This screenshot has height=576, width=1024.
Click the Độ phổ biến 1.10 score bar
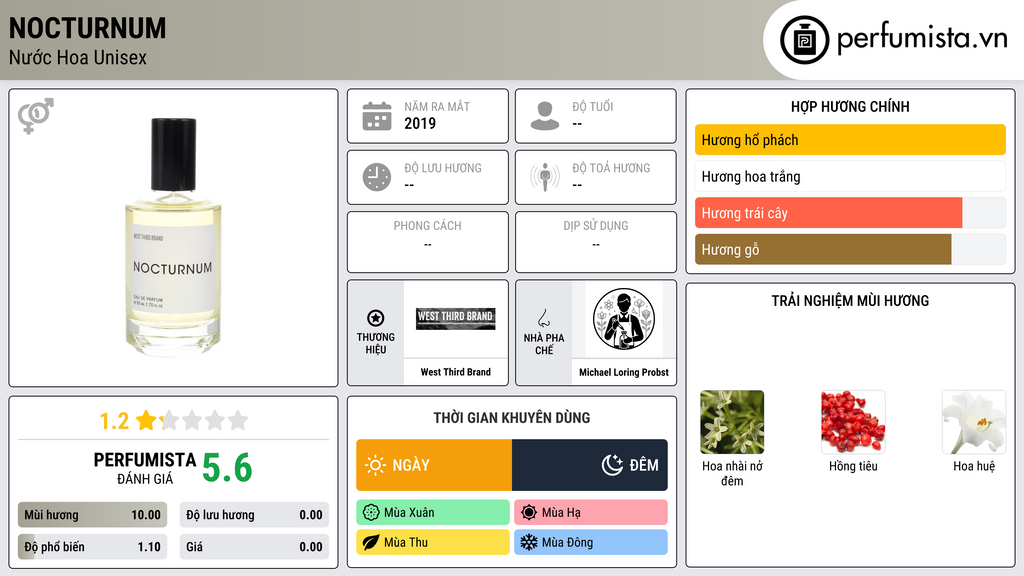(93, 547)
